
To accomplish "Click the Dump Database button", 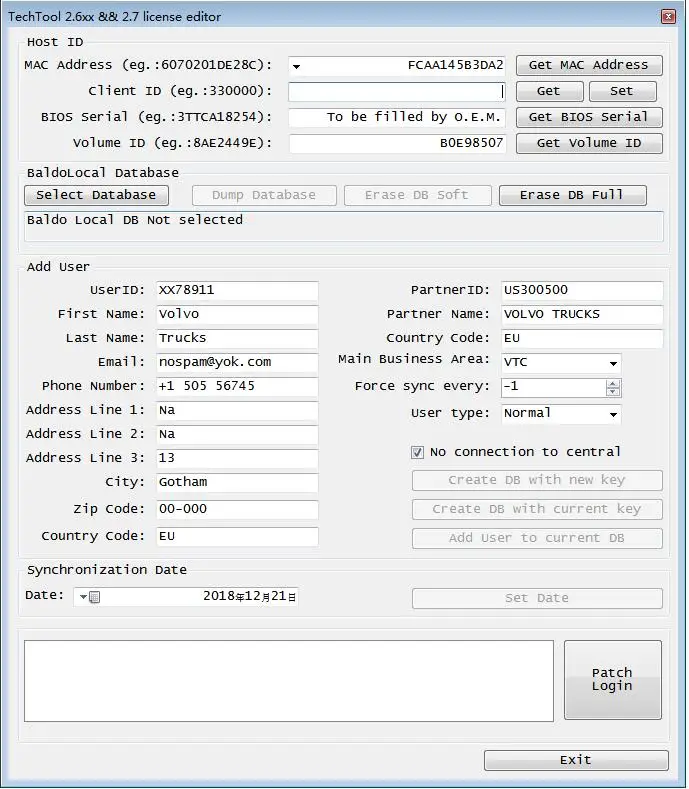I will 264,195.
